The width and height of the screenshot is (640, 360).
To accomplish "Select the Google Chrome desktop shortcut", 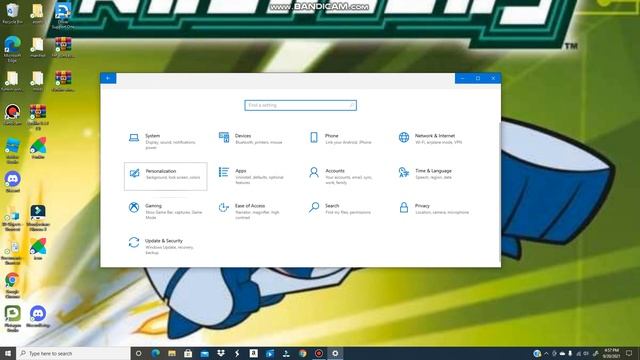I will [x=12, y=285].
